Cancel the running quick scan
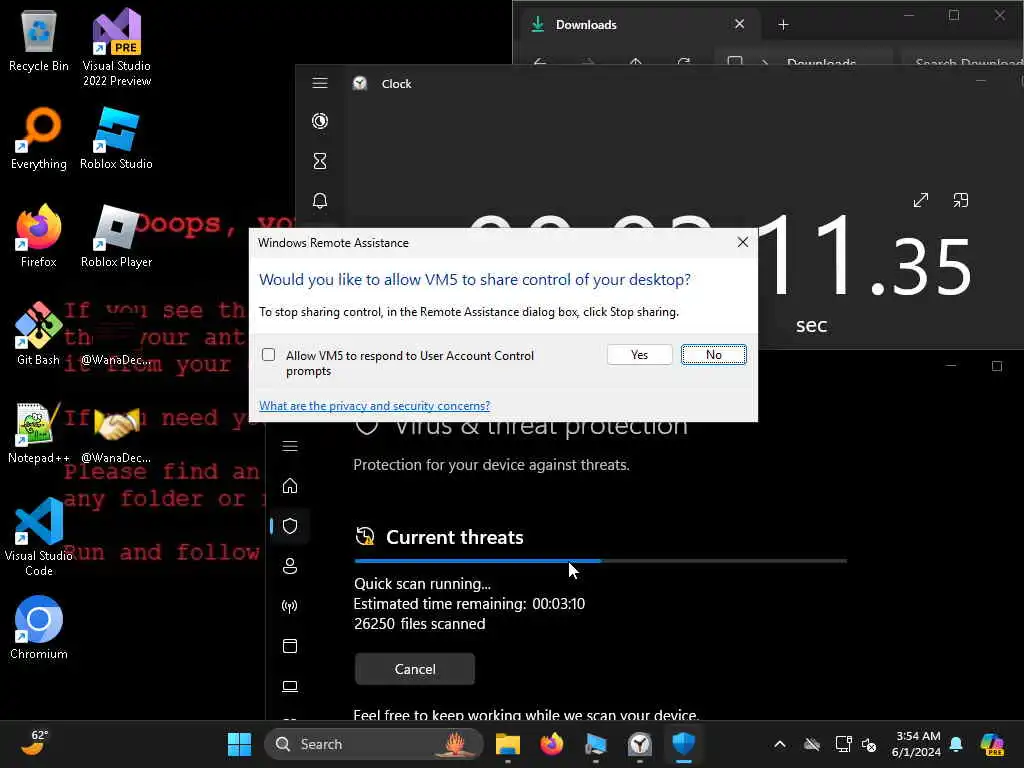Viewport: 1024px width, 768px height. (x=415, y=669)
